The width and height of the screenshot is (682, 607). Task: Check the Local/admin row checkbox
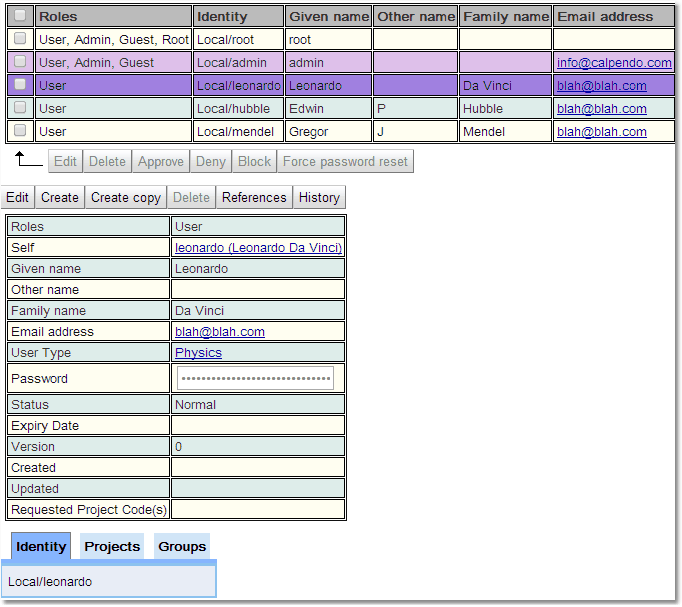click(20, 62)
